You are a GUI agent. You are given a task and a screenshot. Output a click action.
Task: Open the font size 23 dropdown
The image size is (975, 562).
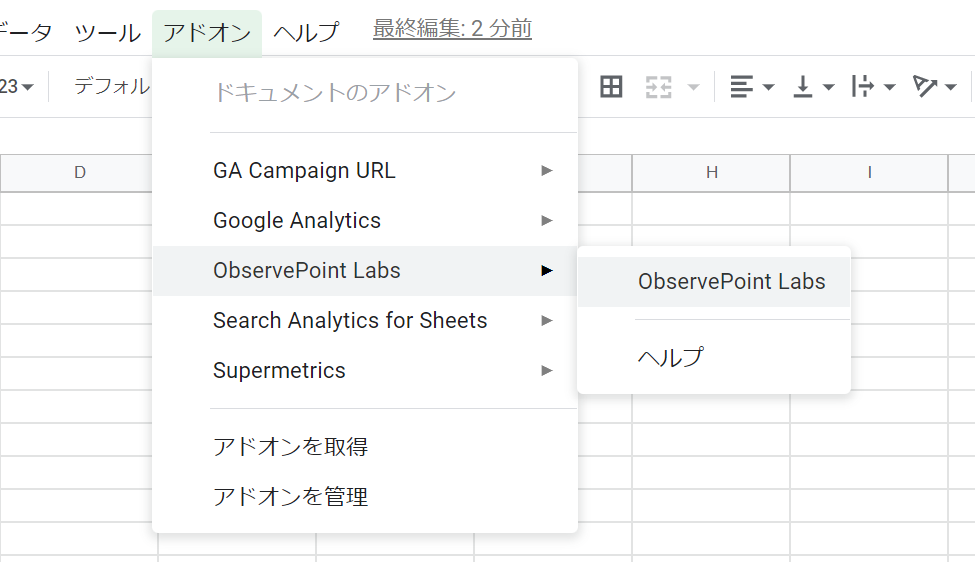(17, 86)
